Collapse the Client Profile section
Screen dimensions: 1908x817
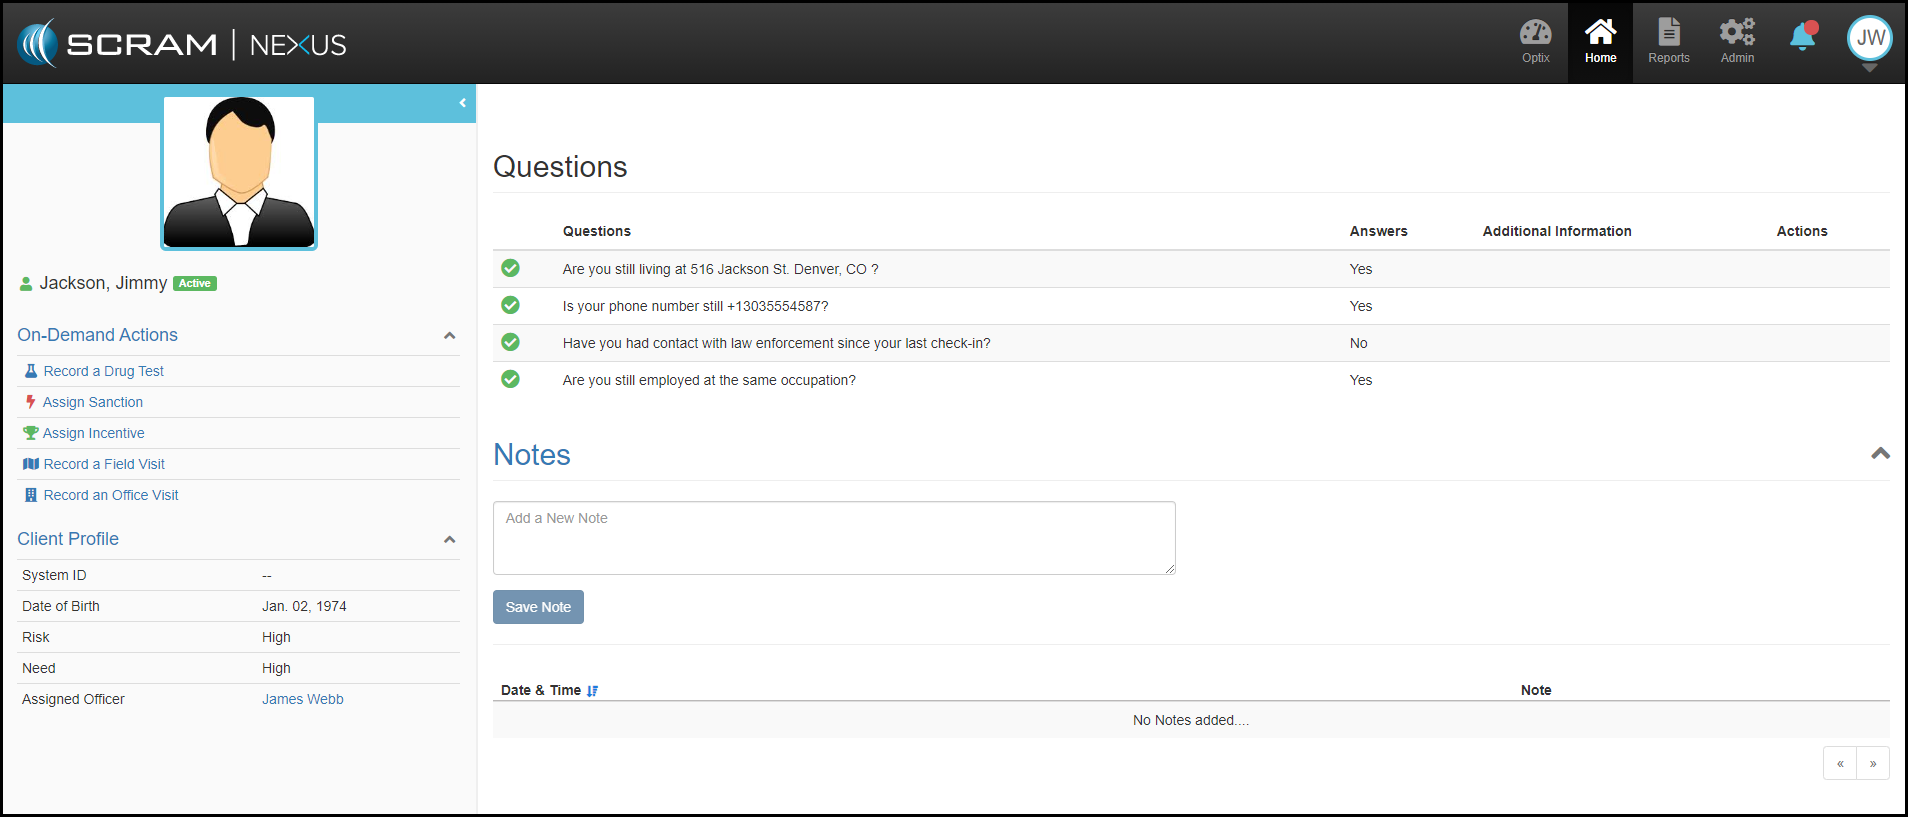[449, 540]
